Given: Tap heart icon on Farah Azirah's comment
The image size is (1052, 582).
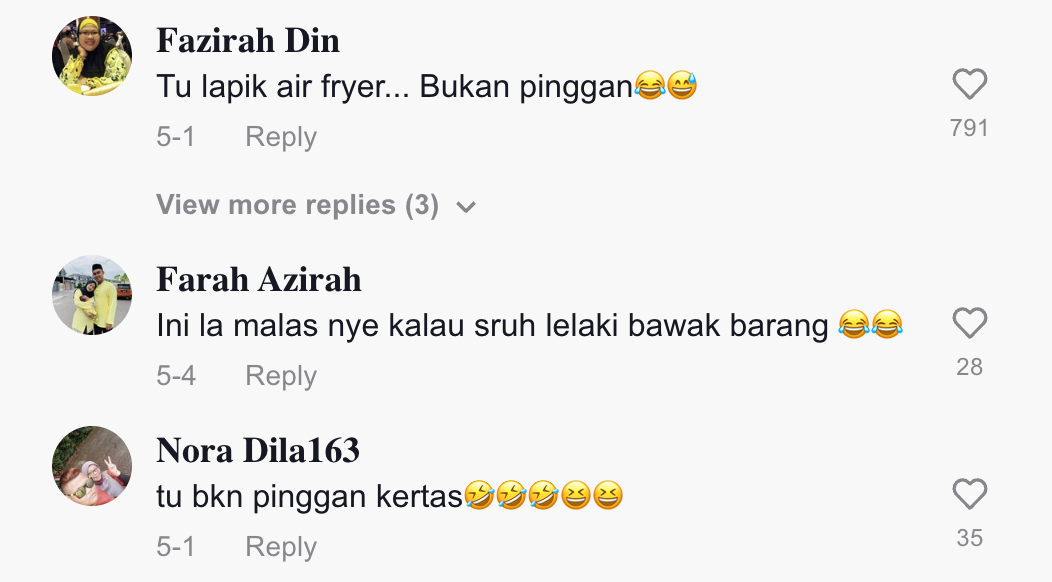Looking at the screenshot, I should coord(969,324).
